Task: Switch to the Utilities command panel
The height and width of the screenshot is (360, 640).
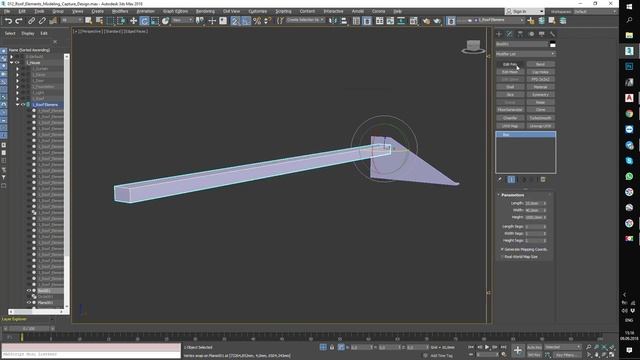Action: (x=552, y=34)
